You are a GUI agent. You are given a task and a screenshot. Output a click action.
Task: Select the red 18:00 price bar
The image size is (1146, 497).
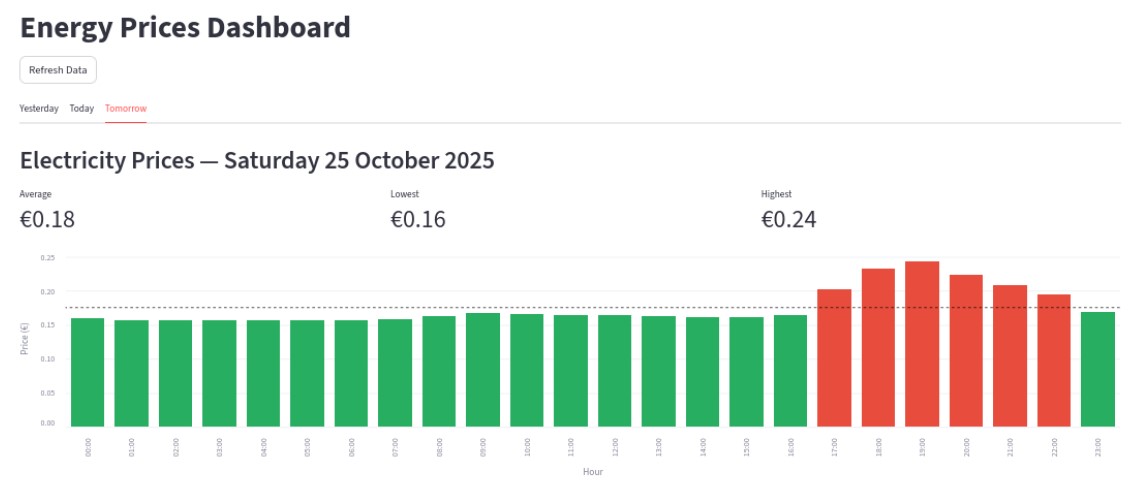[x=878, y=348]
